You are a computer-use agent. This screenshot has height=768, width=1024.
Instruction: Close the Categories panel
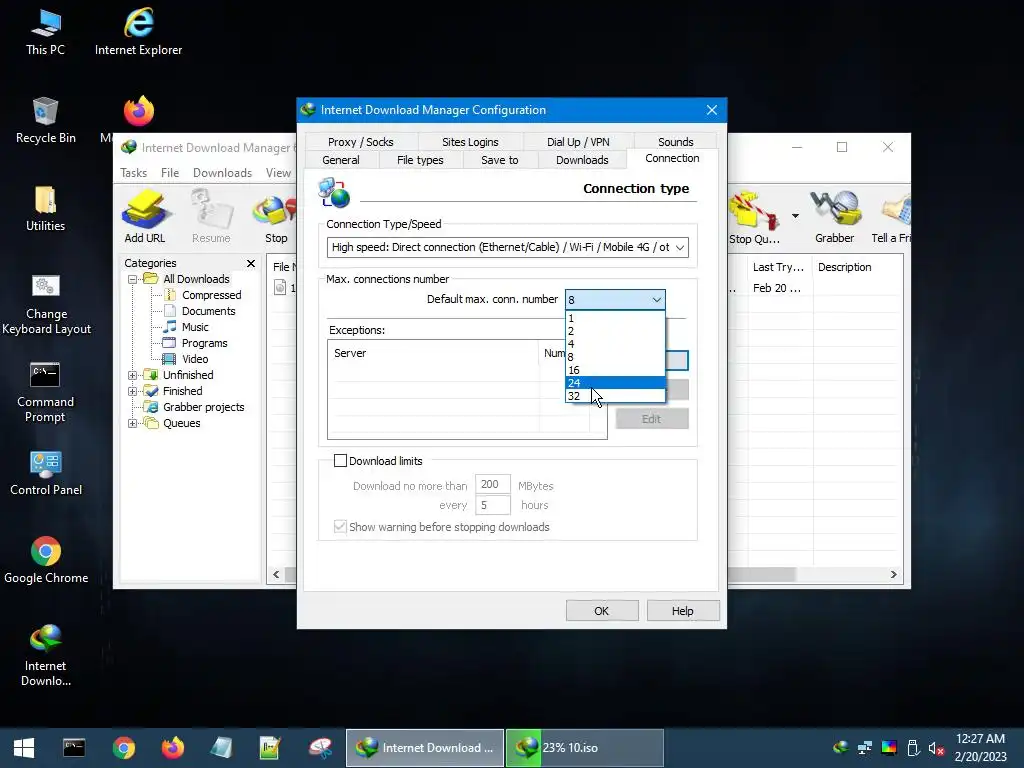point(251,263)
